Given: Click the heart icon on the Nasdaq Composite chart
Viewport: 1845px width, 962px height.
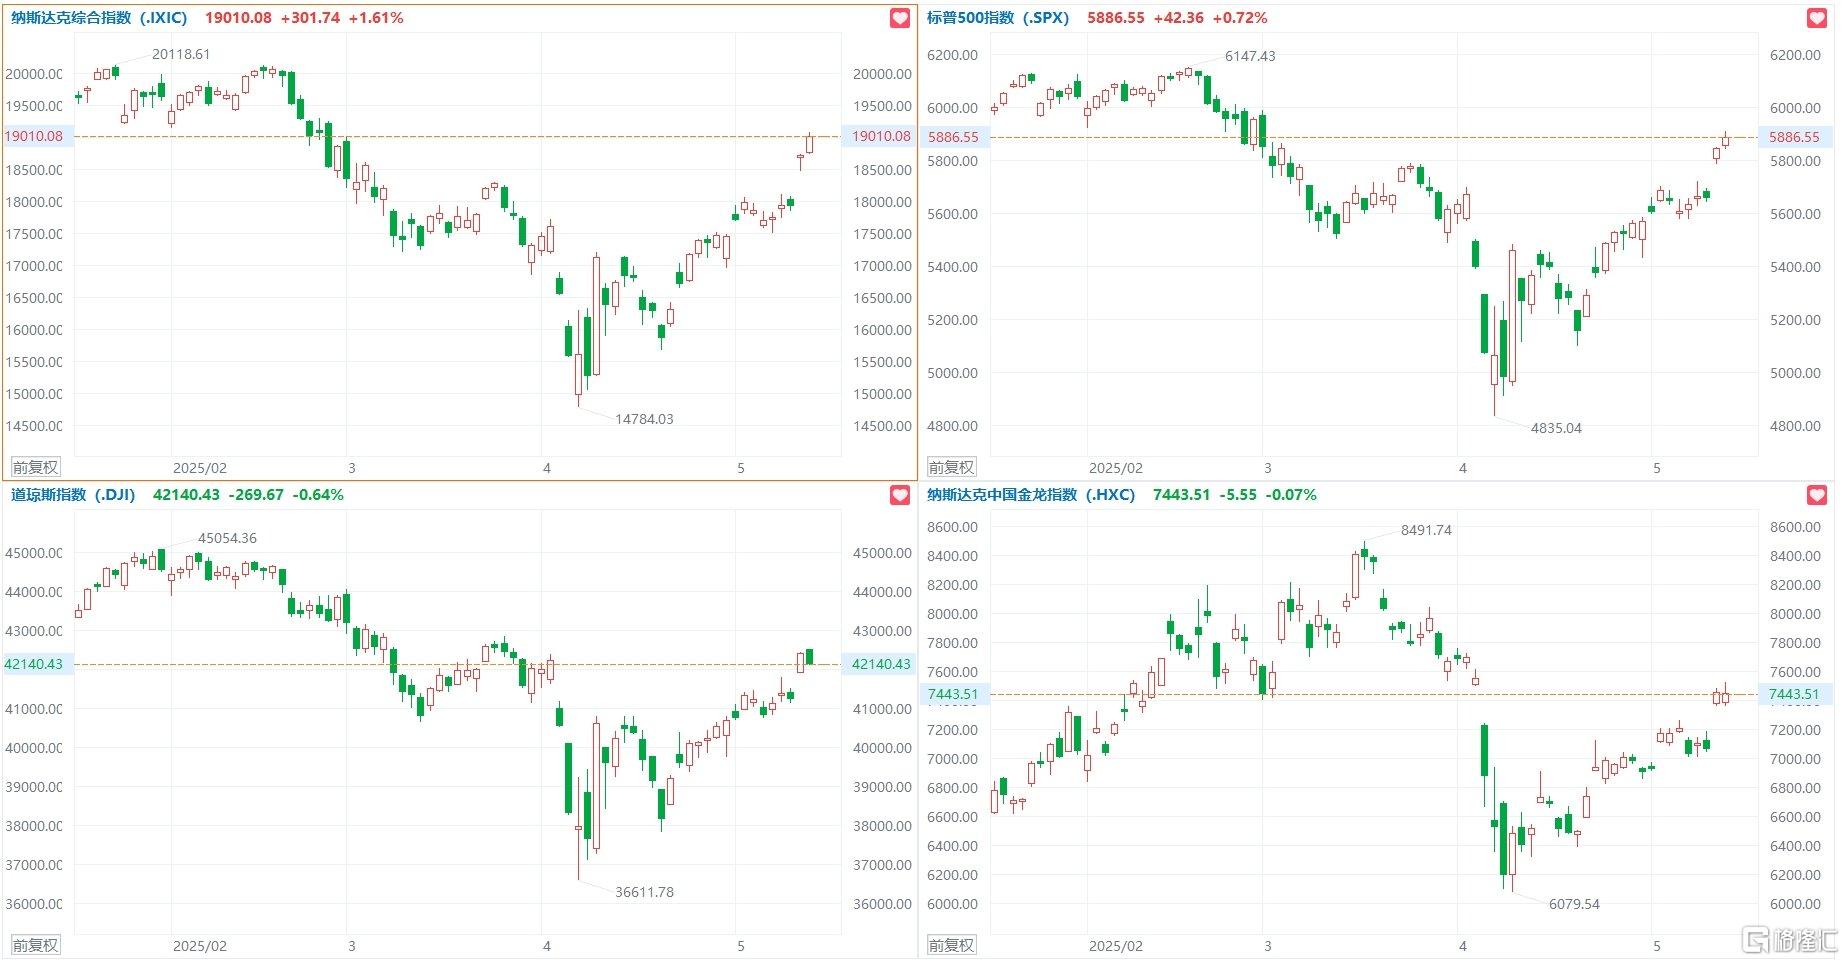Looking at the screenshot, I should point(900,18).
